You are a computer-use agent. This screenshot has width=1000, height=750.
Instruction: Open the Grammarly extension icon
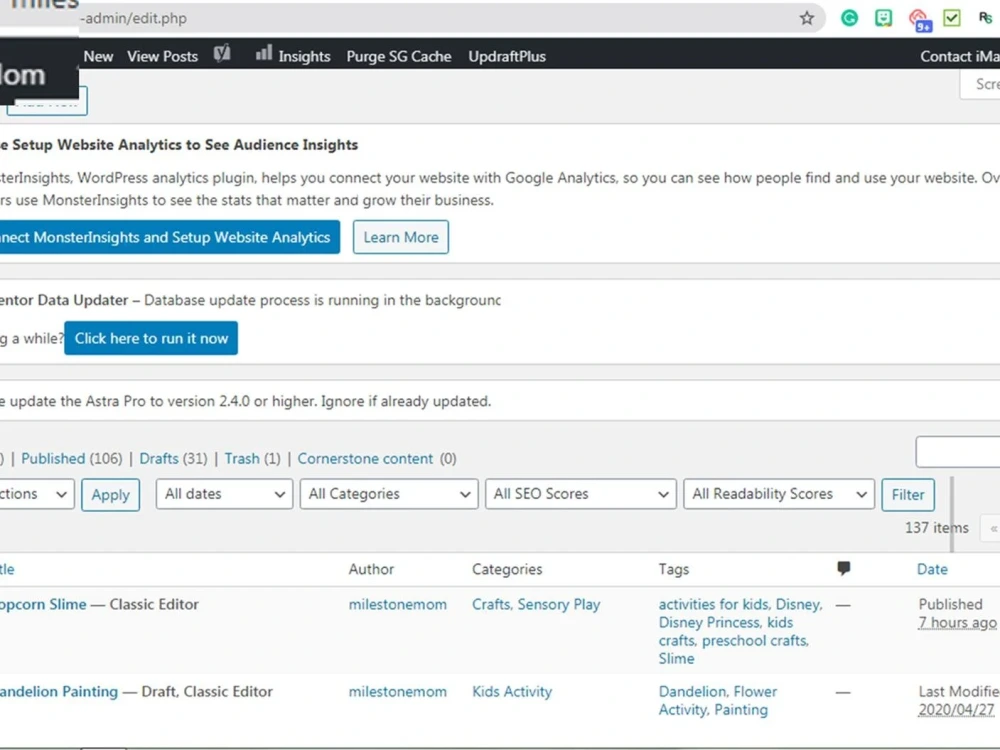point(849,18)
